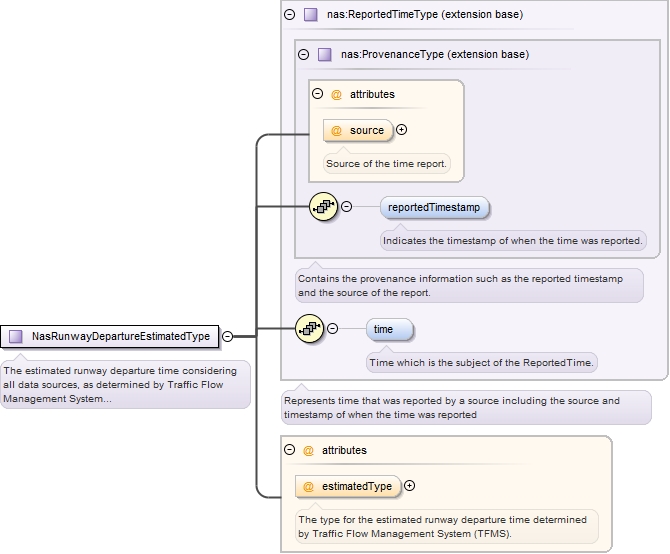This screenshot has height=554, width=670.
Task: Select the reportedTimestamp element
Action: [x=434, y=207]
